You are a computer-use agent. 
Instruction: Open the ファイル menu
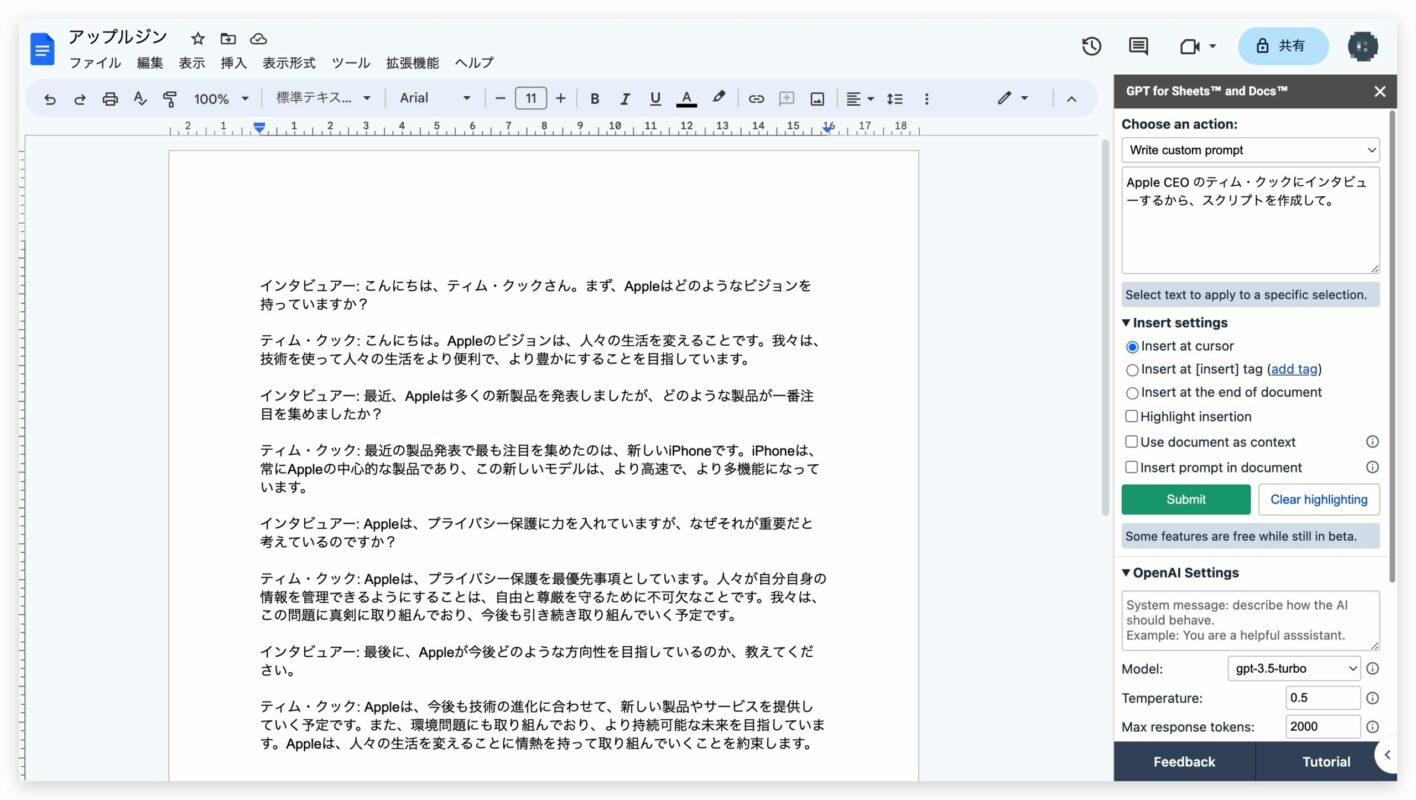coord(95,63)
